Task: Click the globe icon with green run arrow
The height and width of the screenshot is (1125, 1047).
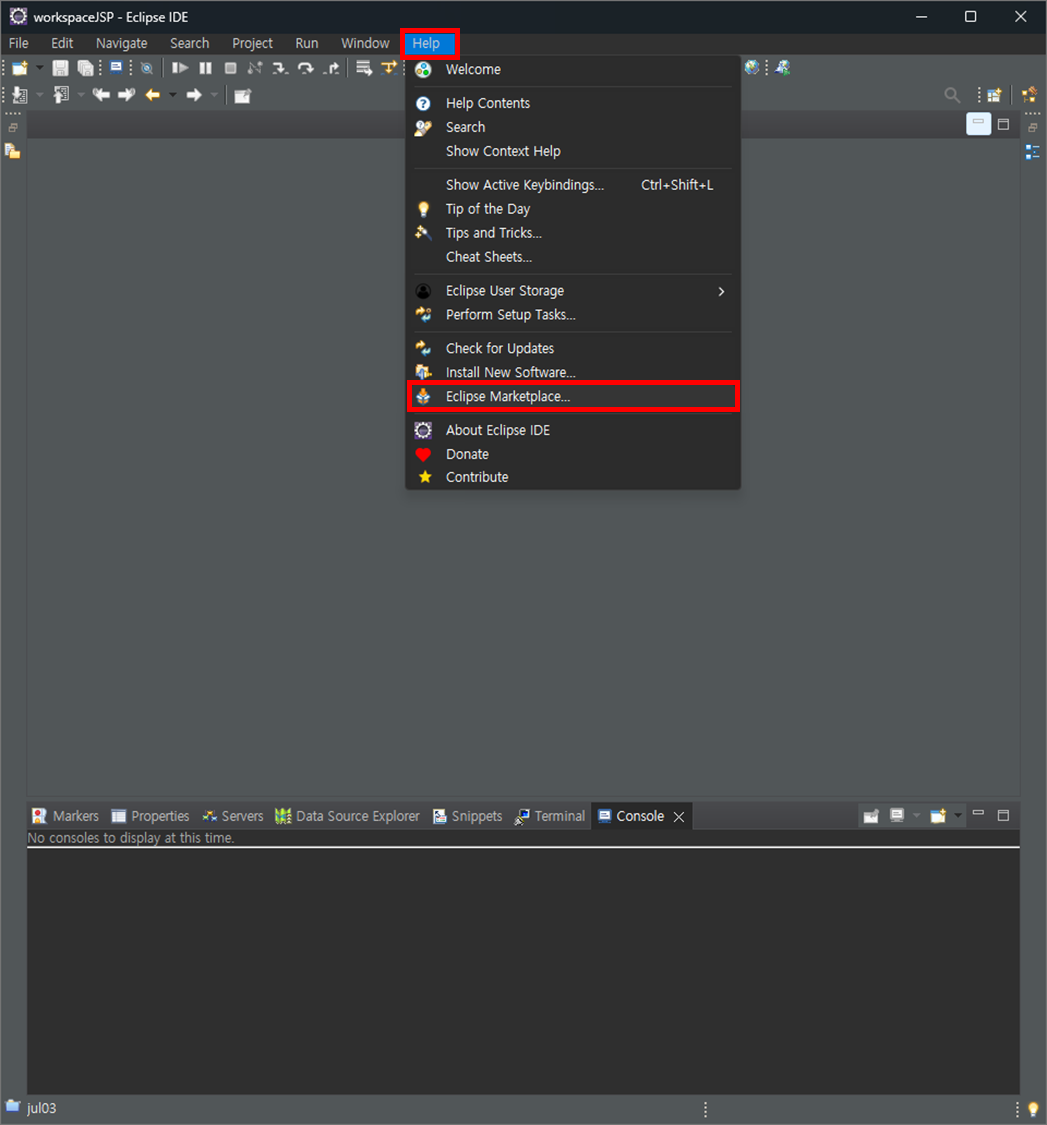Action: point(782,67)
